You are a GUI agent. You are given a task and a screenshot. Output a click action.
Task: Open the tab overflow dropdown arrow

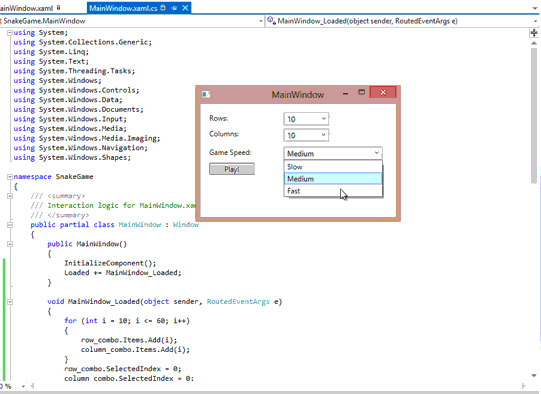(535, 8)
